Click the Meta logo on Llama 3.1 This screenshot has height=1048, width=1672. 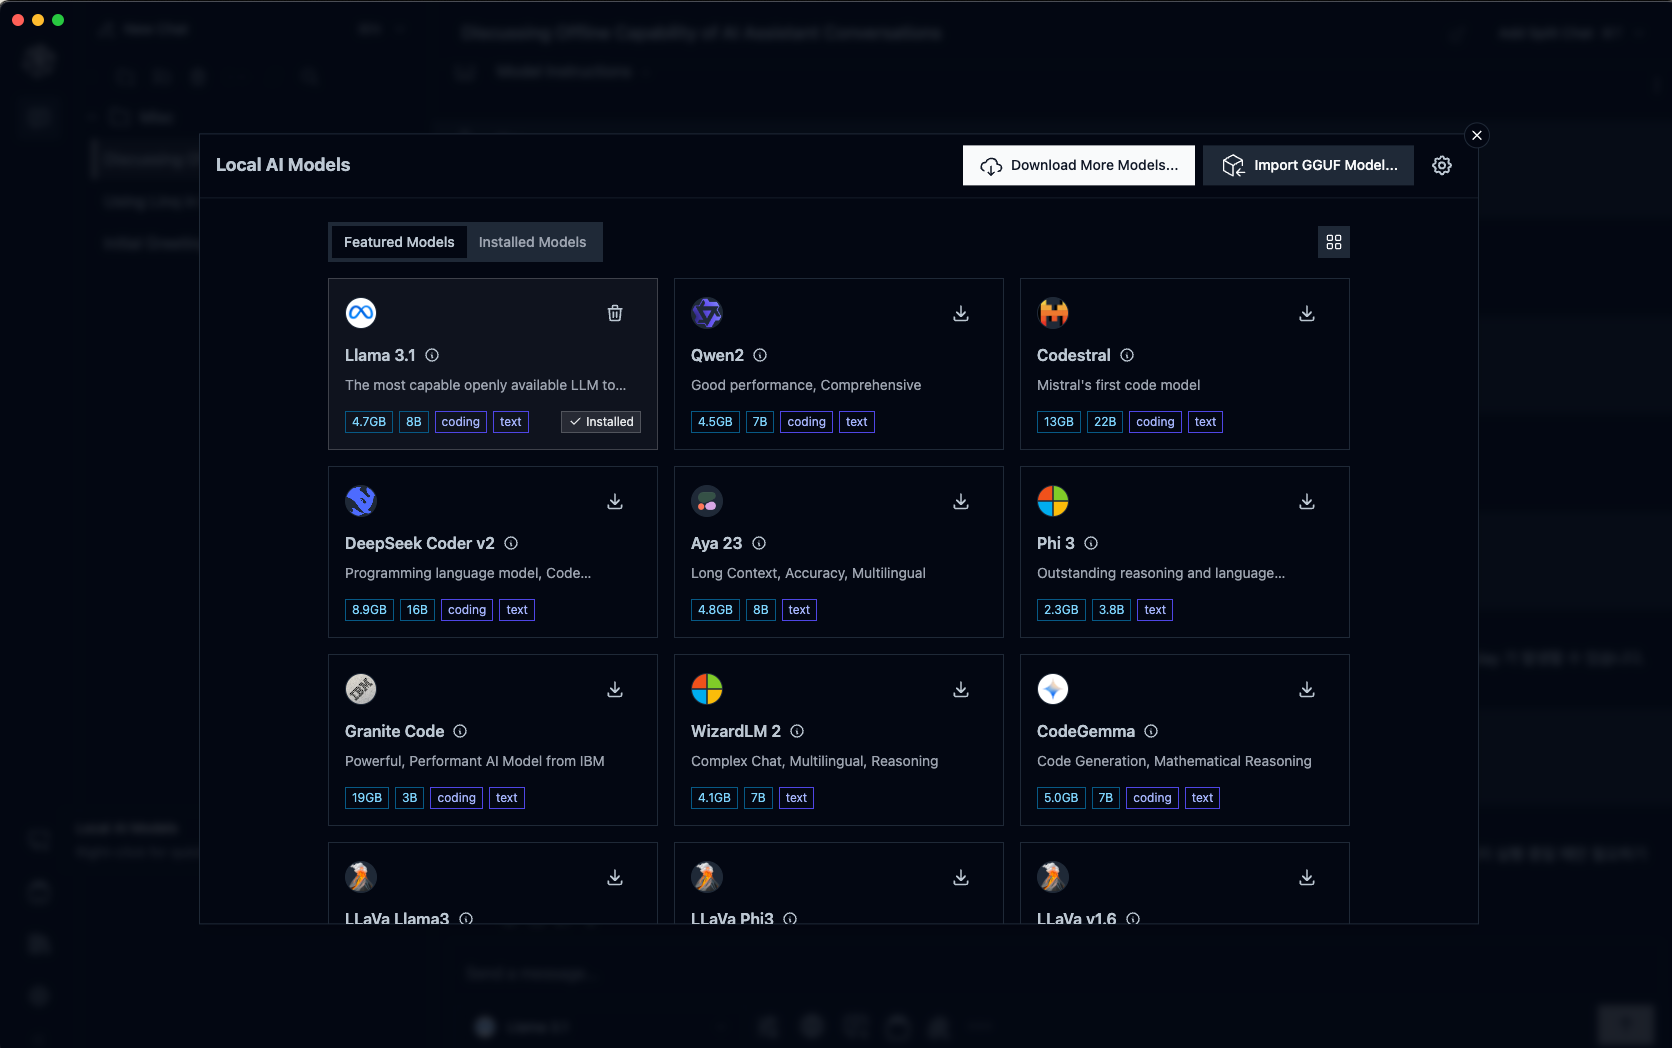361,313
